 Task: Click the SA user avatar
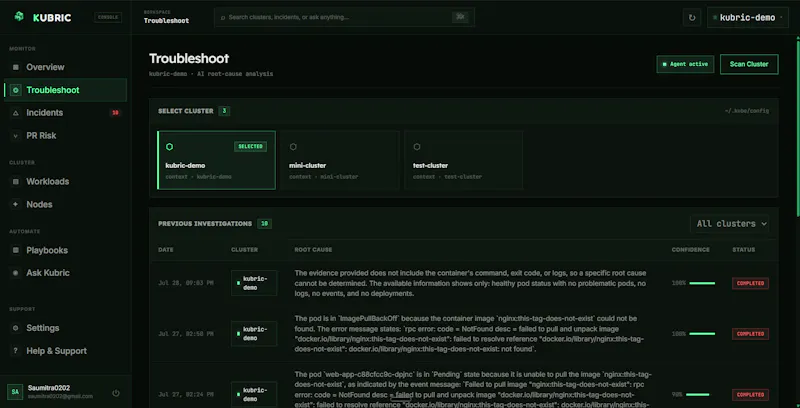(15, 392)
